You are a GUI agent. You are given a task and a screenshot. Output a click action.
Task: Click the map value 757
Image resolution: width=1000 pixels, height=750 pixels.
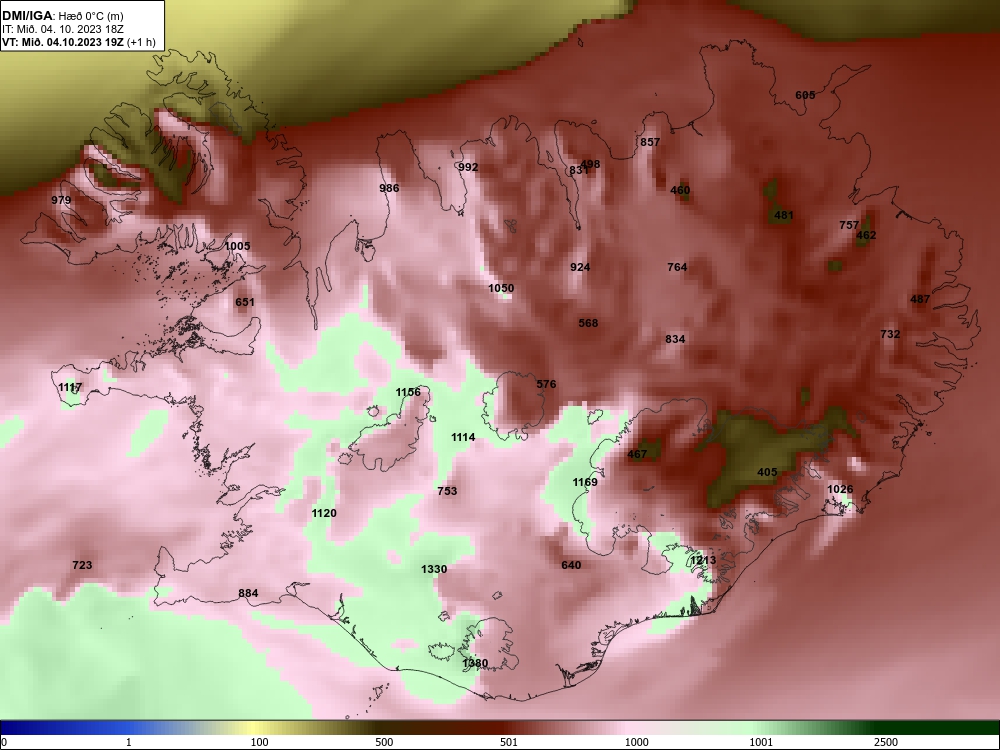click(x=849, y=225)
